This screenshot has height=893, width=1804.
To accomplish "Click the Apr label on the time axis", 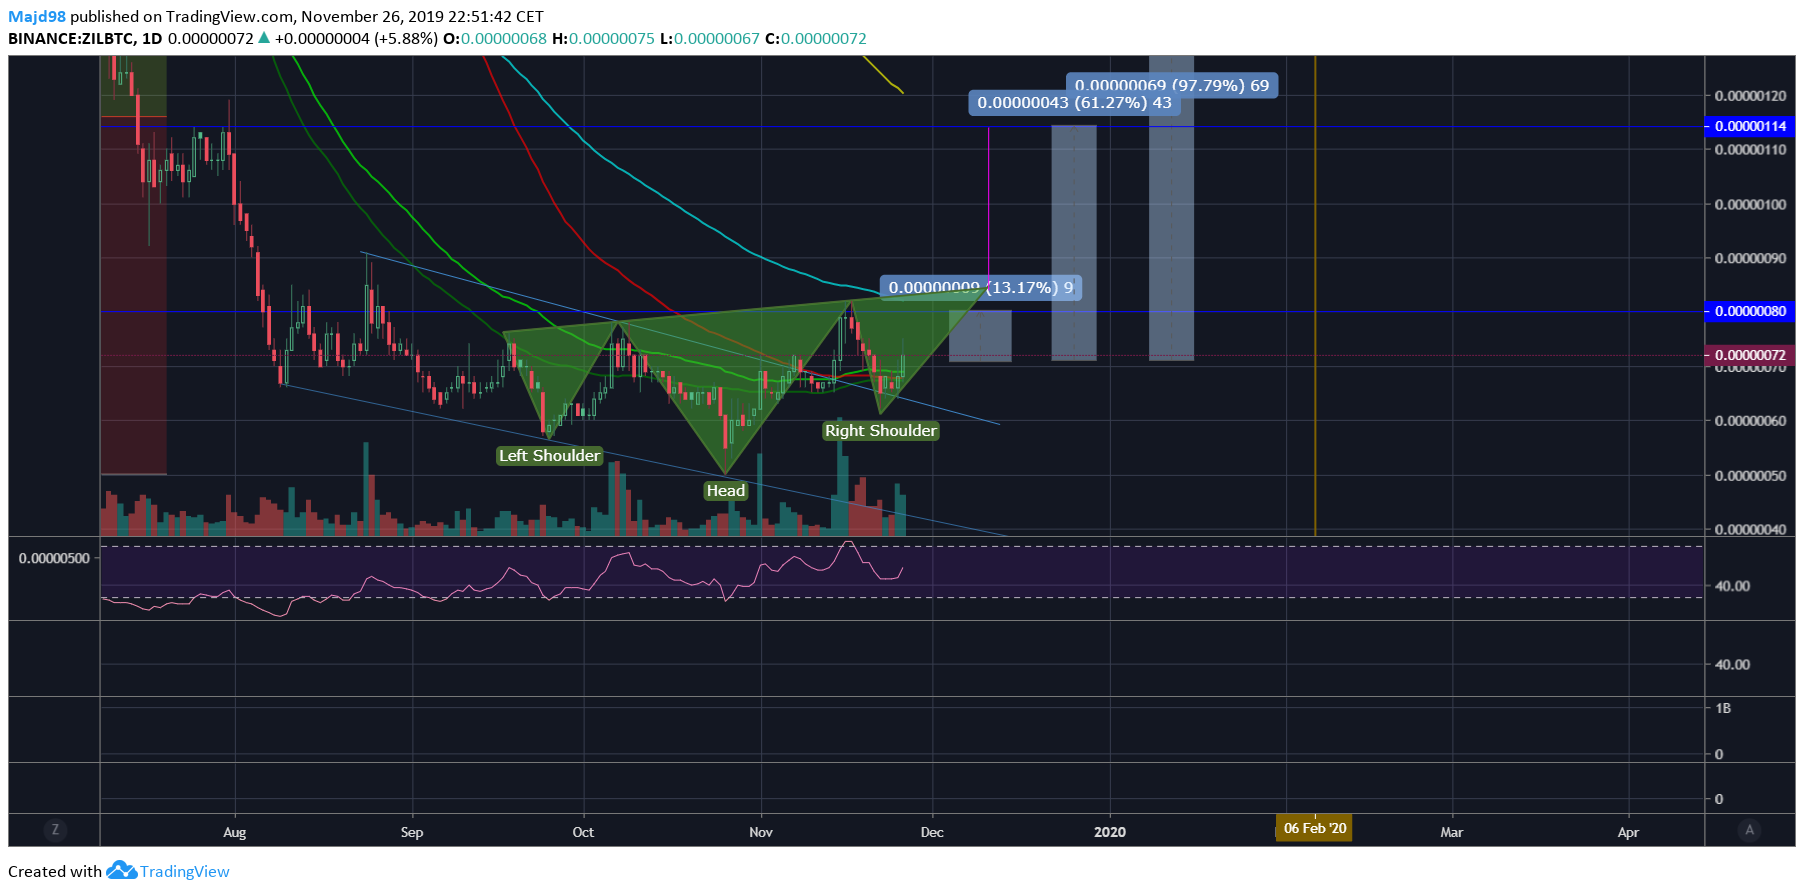I will (x=1628, y=832).
